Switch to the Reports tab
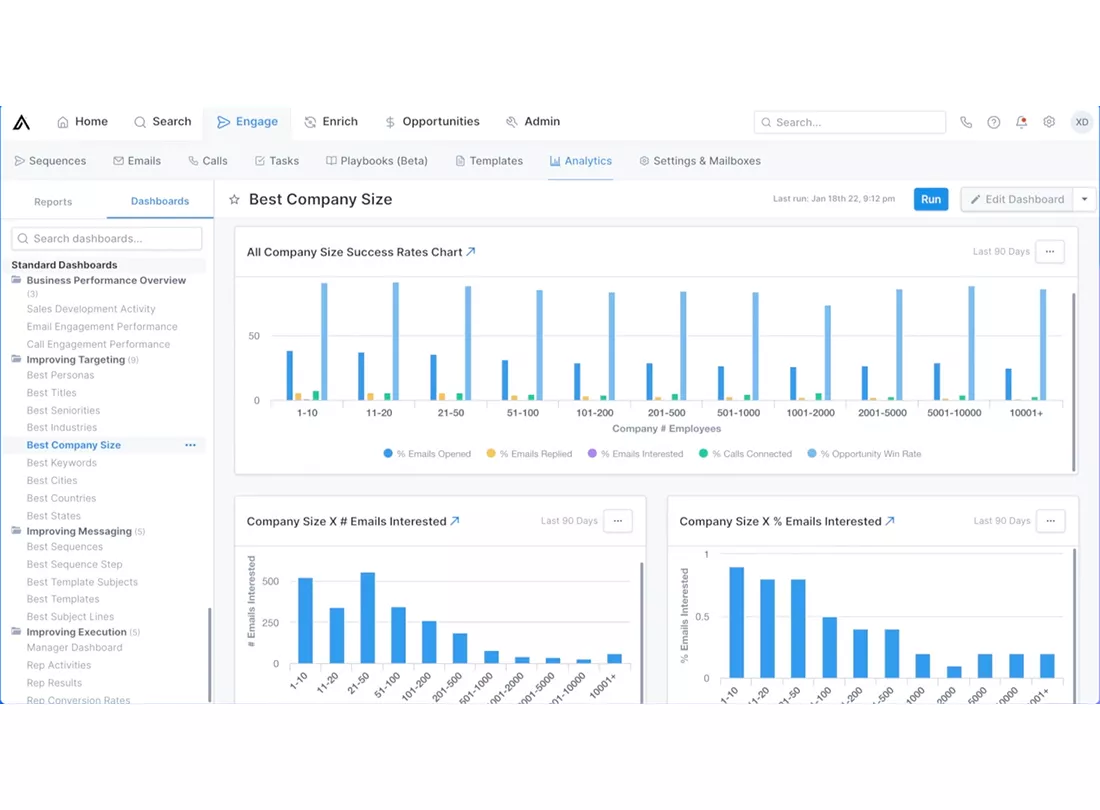1100x810 pixels. point(53,202)
